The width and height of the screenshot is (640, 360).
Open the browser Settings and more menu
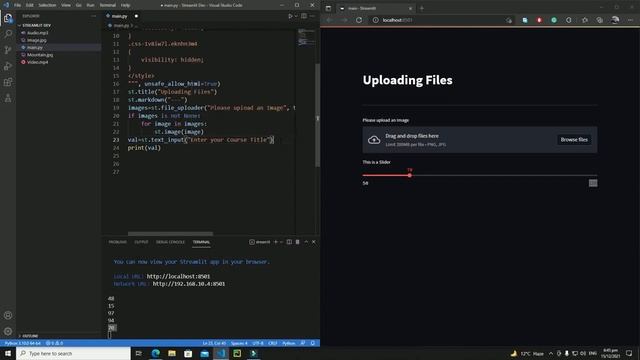(x=631, y=20)
